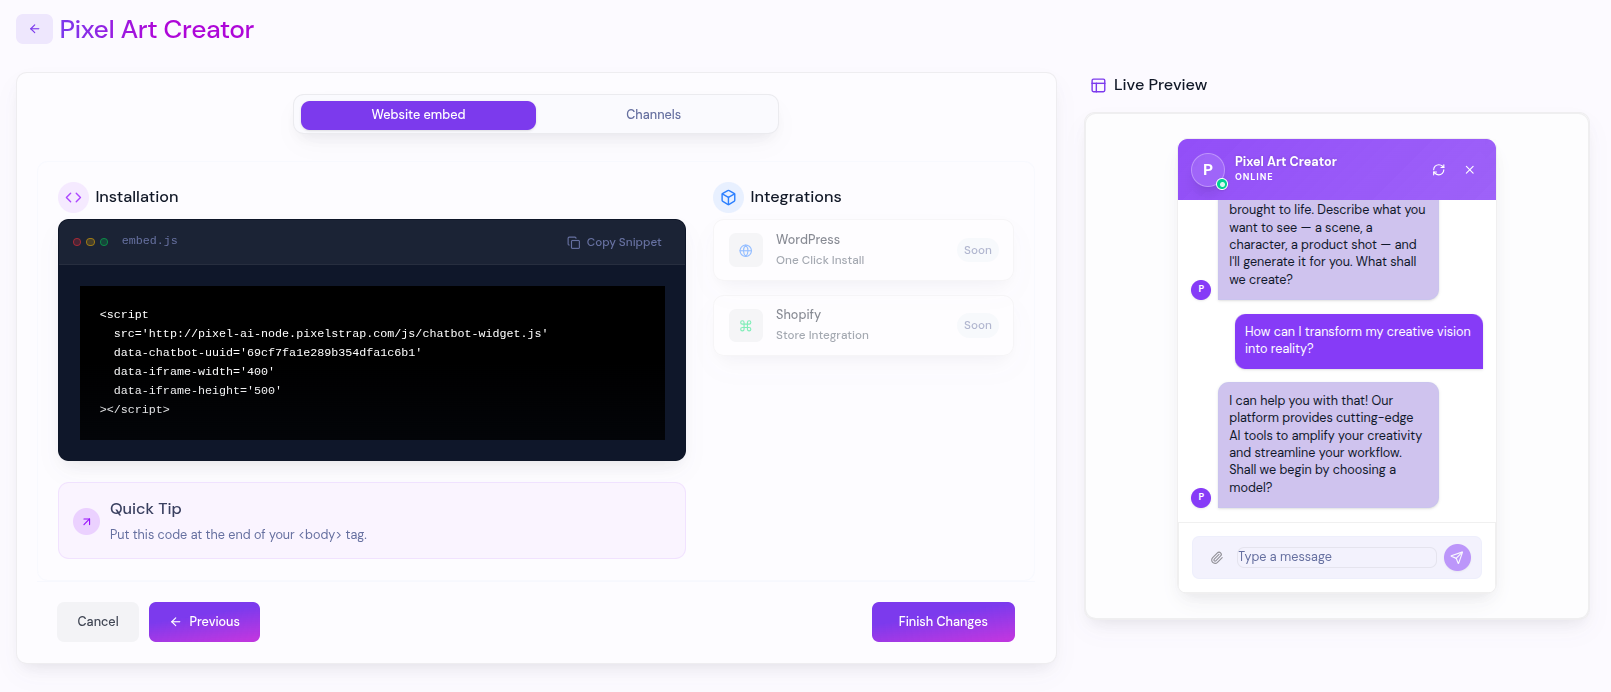Click the red dot in code window

tap(77, 242)
